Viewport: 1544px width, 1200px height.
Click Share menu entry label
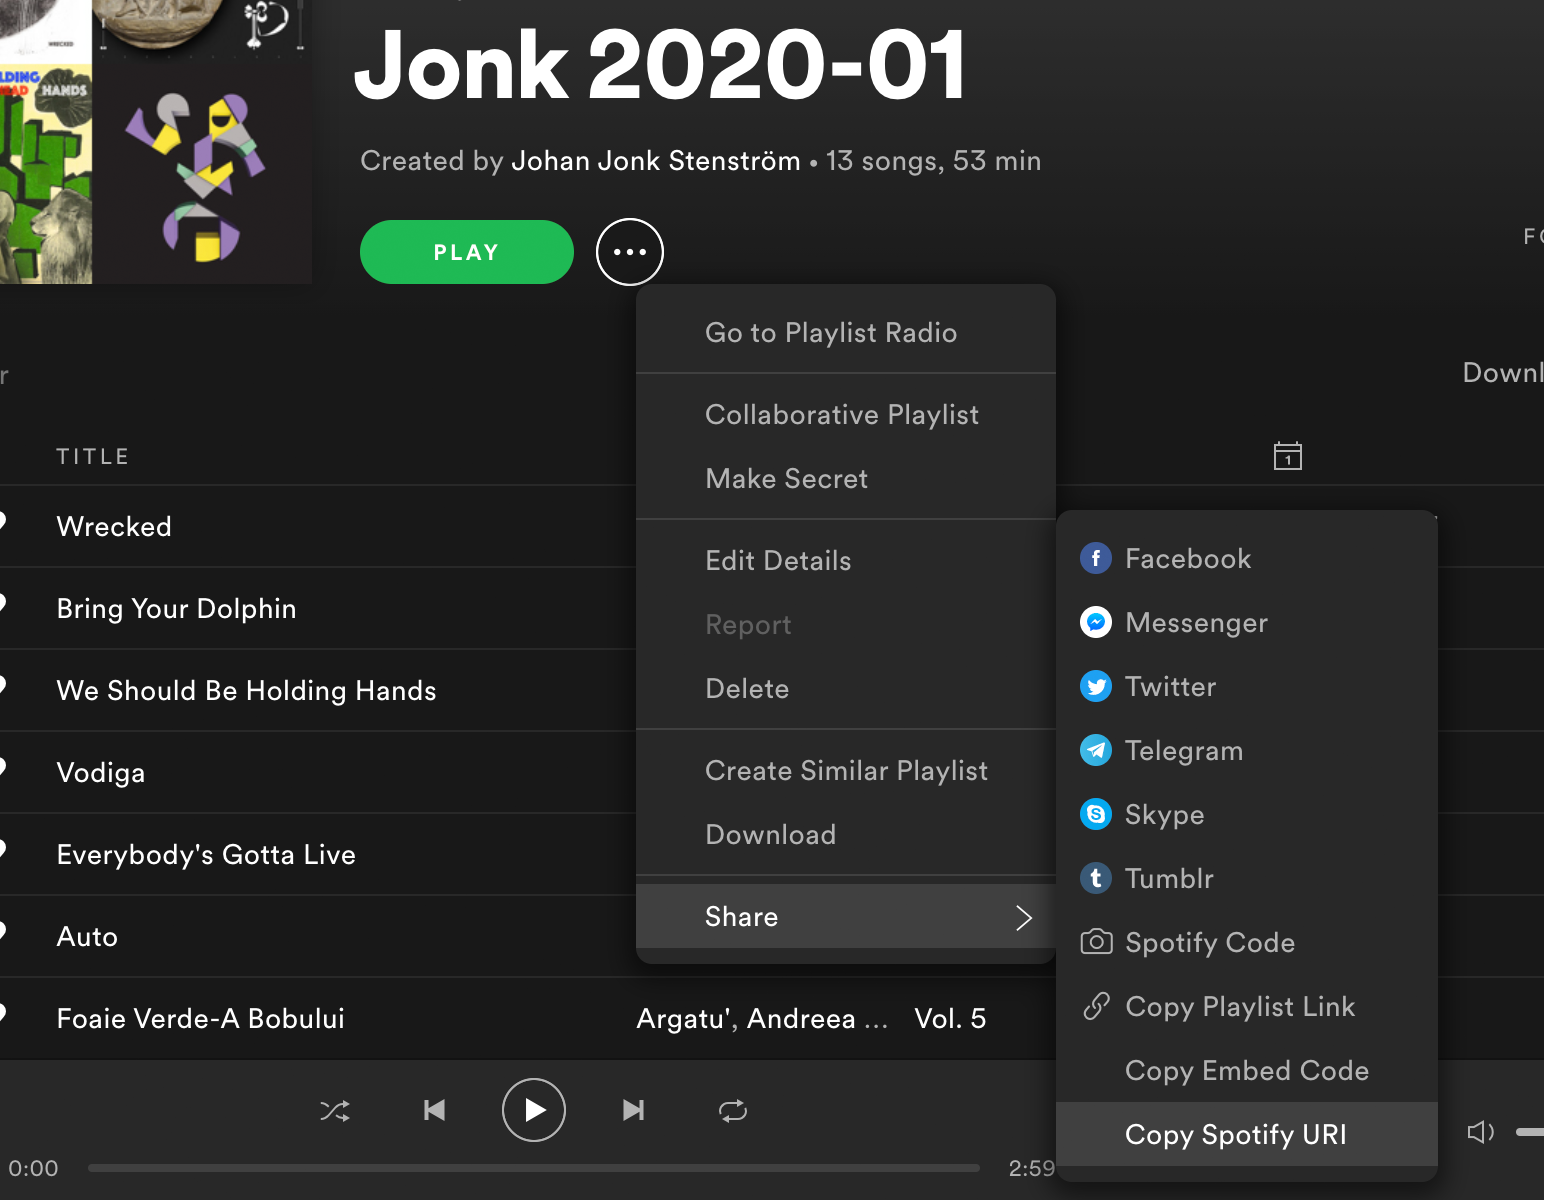[x=741, y=916]
